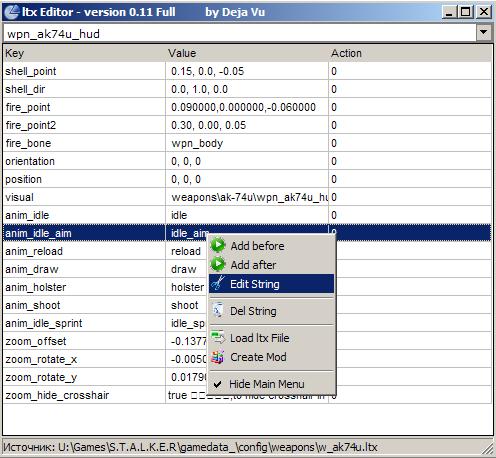
Task: Open the wpn_ak74u_hud section dropdown arrow
Action: tap(483, 33)
